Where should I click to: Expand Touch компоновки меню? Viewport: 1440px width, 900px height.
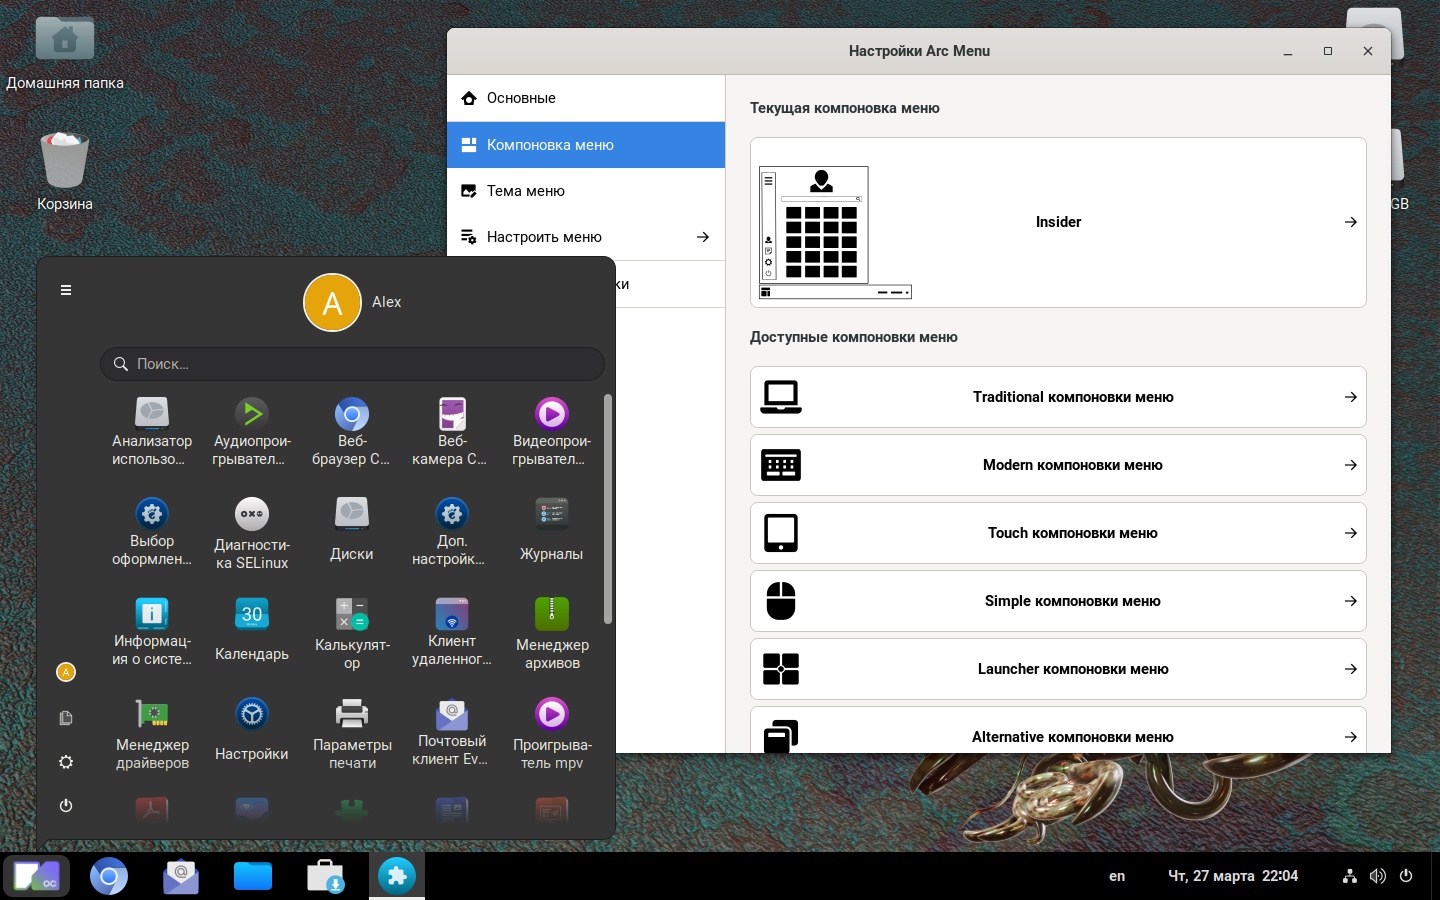pyautogui.click(x=1058, y=533)
